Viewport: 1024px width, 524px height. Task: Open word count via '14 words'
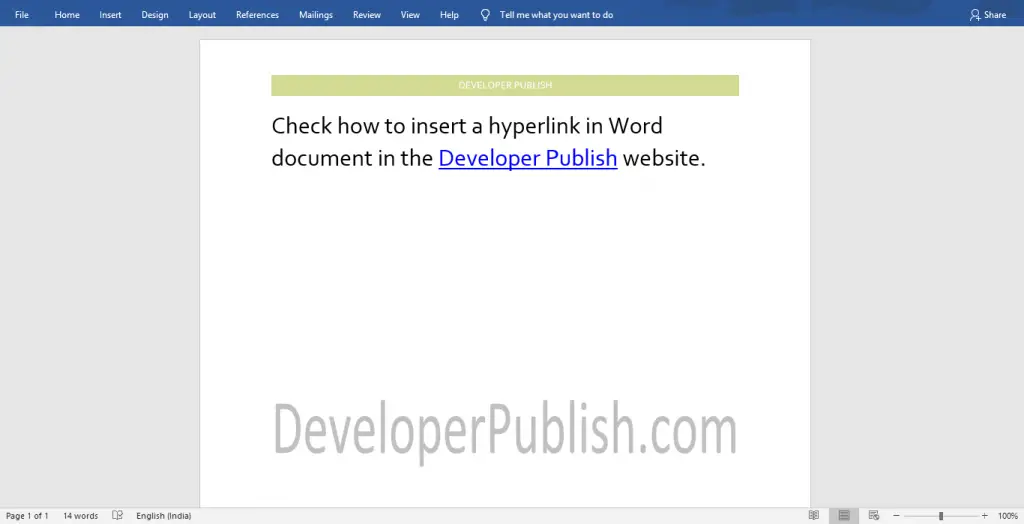80,516
